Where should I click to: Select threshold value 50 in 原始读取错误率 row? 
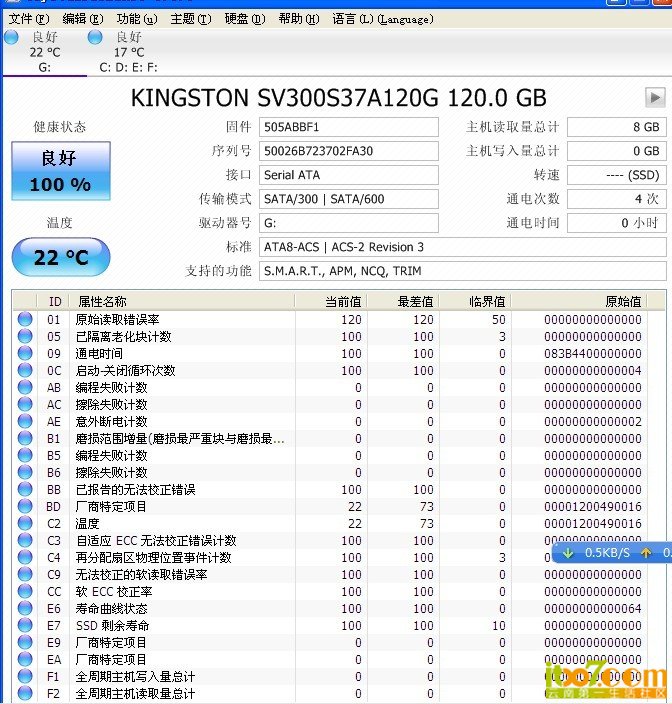pos(498,320)
